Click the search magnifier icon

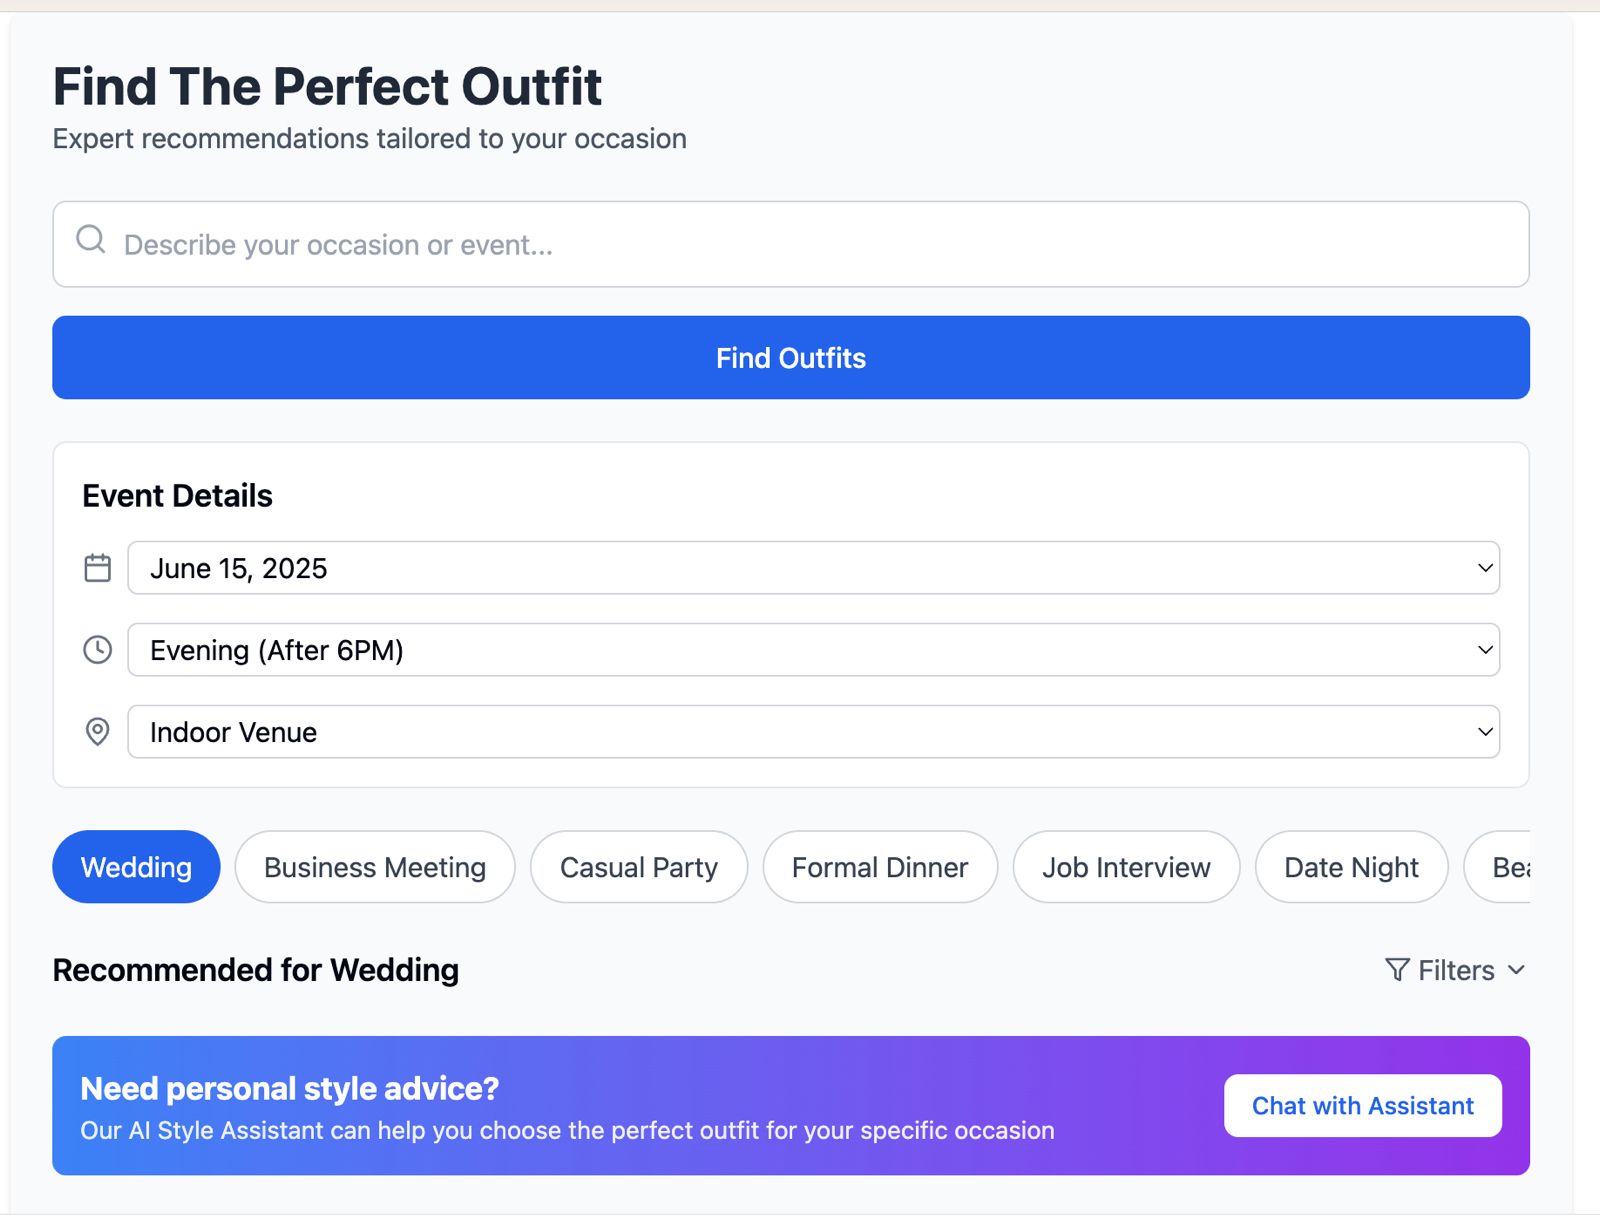91,239
